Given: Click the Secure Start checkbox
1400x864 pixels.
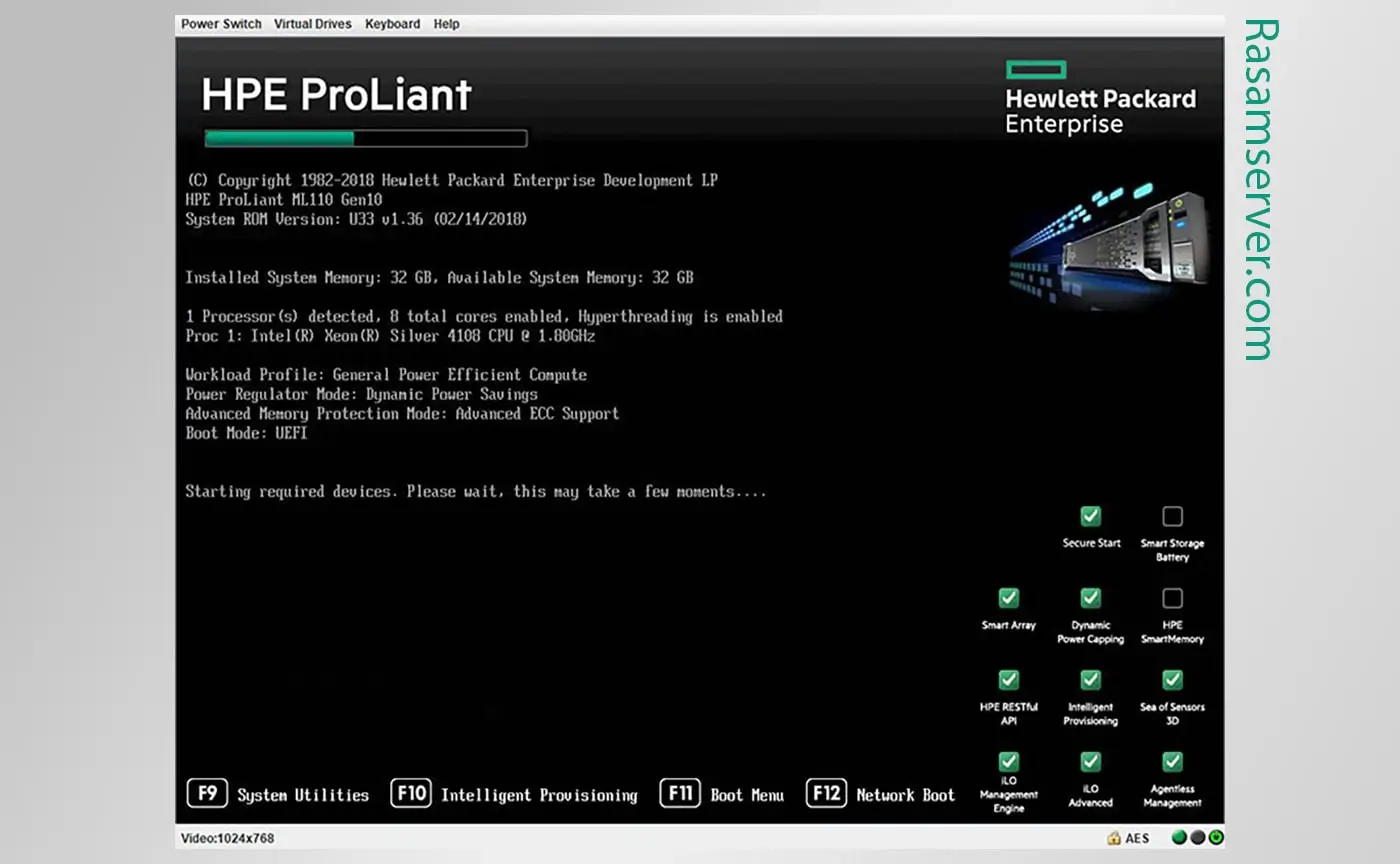Looking at the screenshot, I should 1090,516.
